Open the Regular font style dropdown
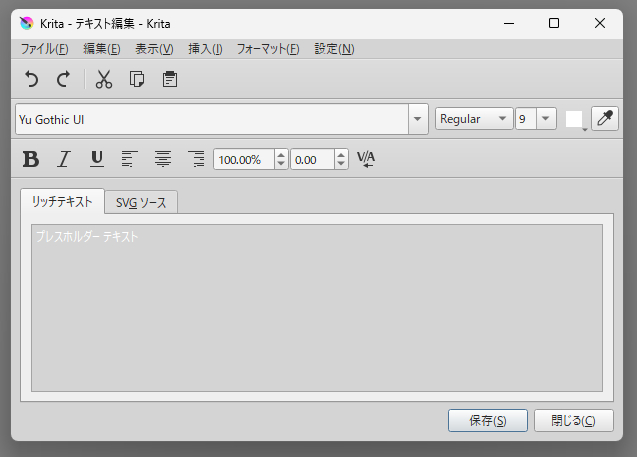Viewport: 637px width, 457px height. [474, 119]
